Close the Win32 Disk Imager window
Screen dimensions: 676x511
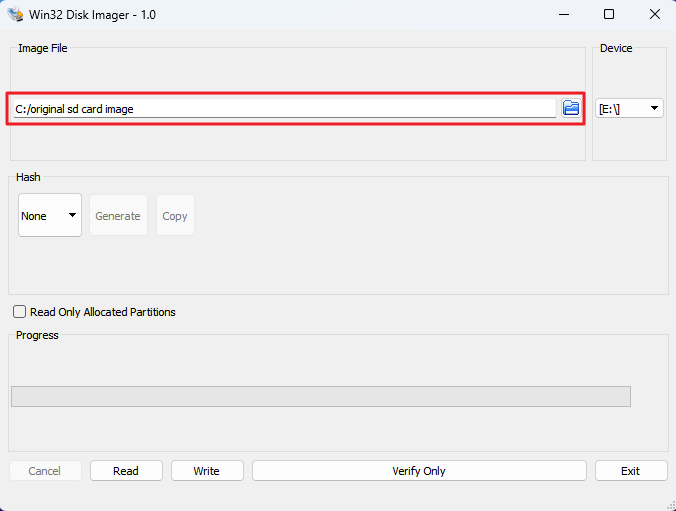click(652, 15)
